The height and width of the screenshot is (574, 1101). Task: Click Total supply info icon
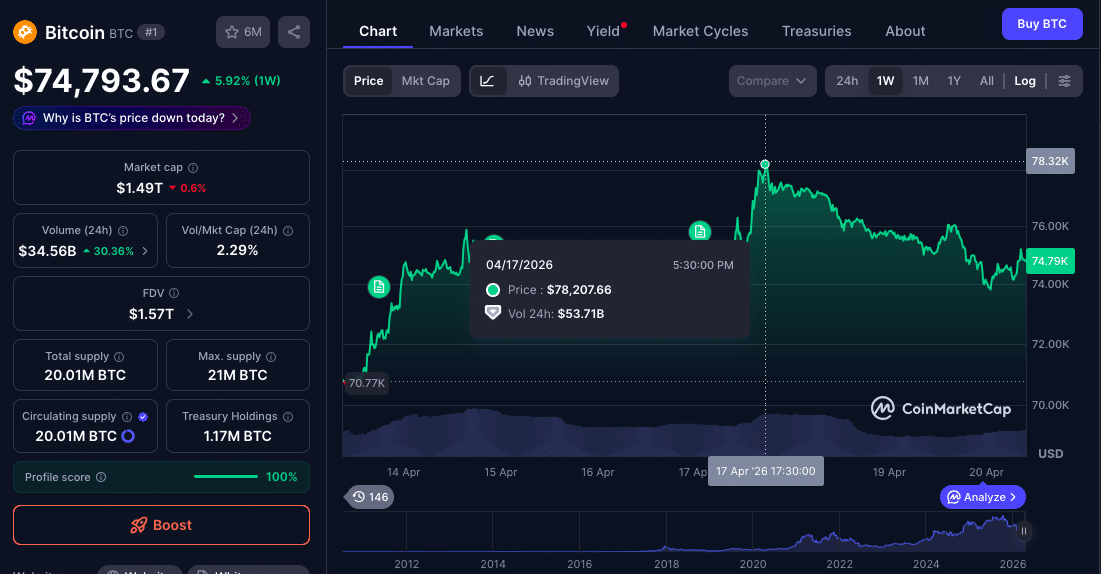pos(119,357)
